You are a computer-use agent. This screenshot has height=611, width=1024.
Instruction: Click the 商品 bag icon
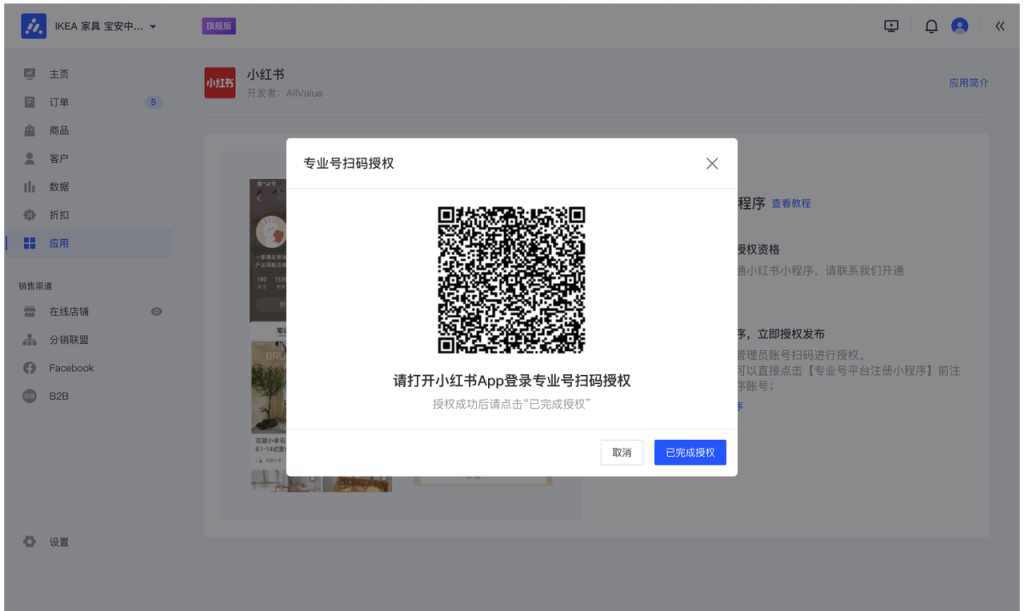point(29,130)
